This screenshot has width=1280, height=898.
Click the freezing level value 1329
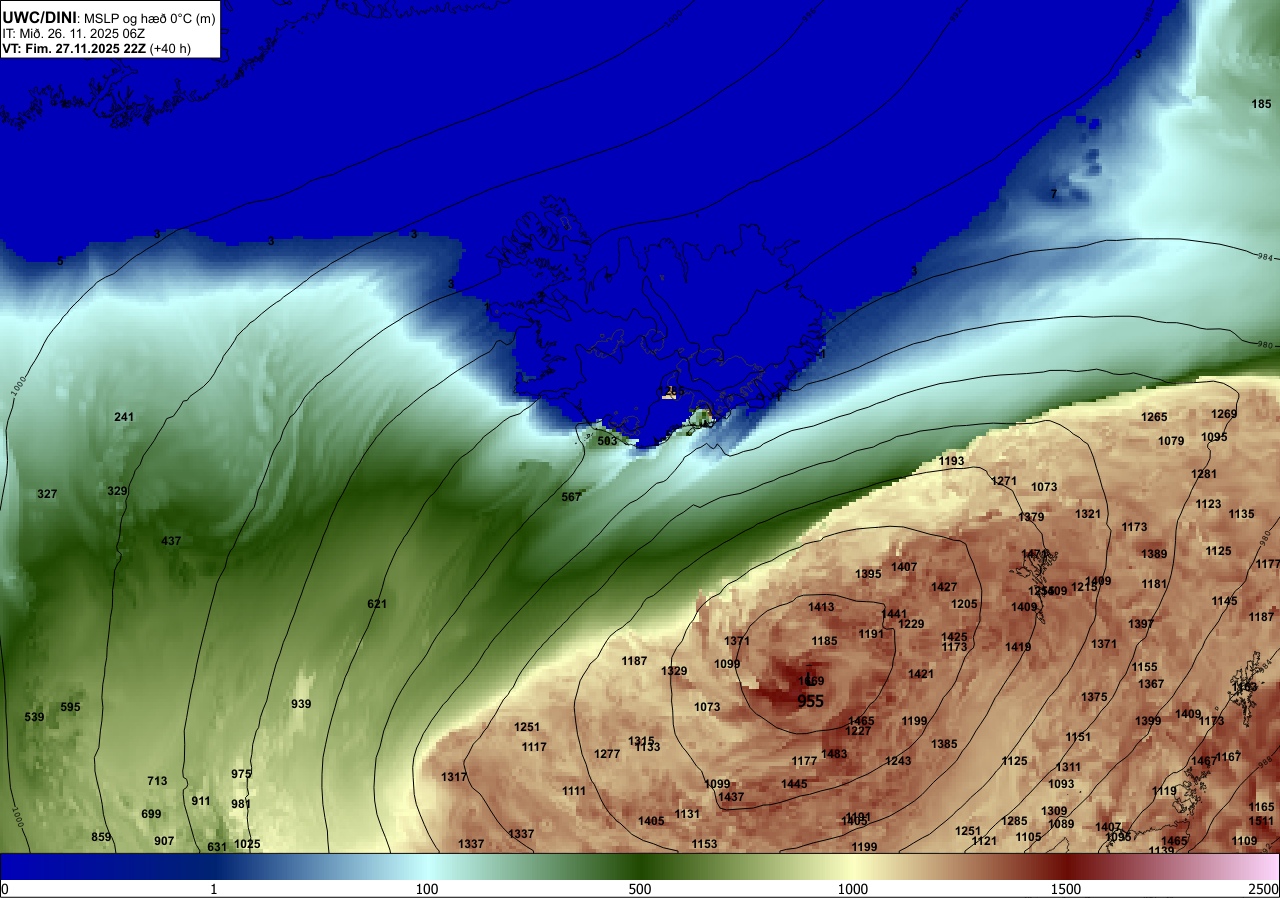pyautogui.click(x=674, y=671)
